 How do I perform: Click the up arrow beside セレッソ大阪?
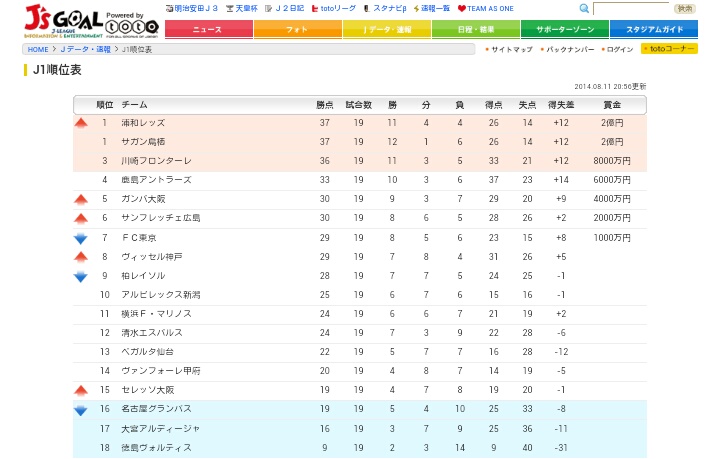coord(81,390)
